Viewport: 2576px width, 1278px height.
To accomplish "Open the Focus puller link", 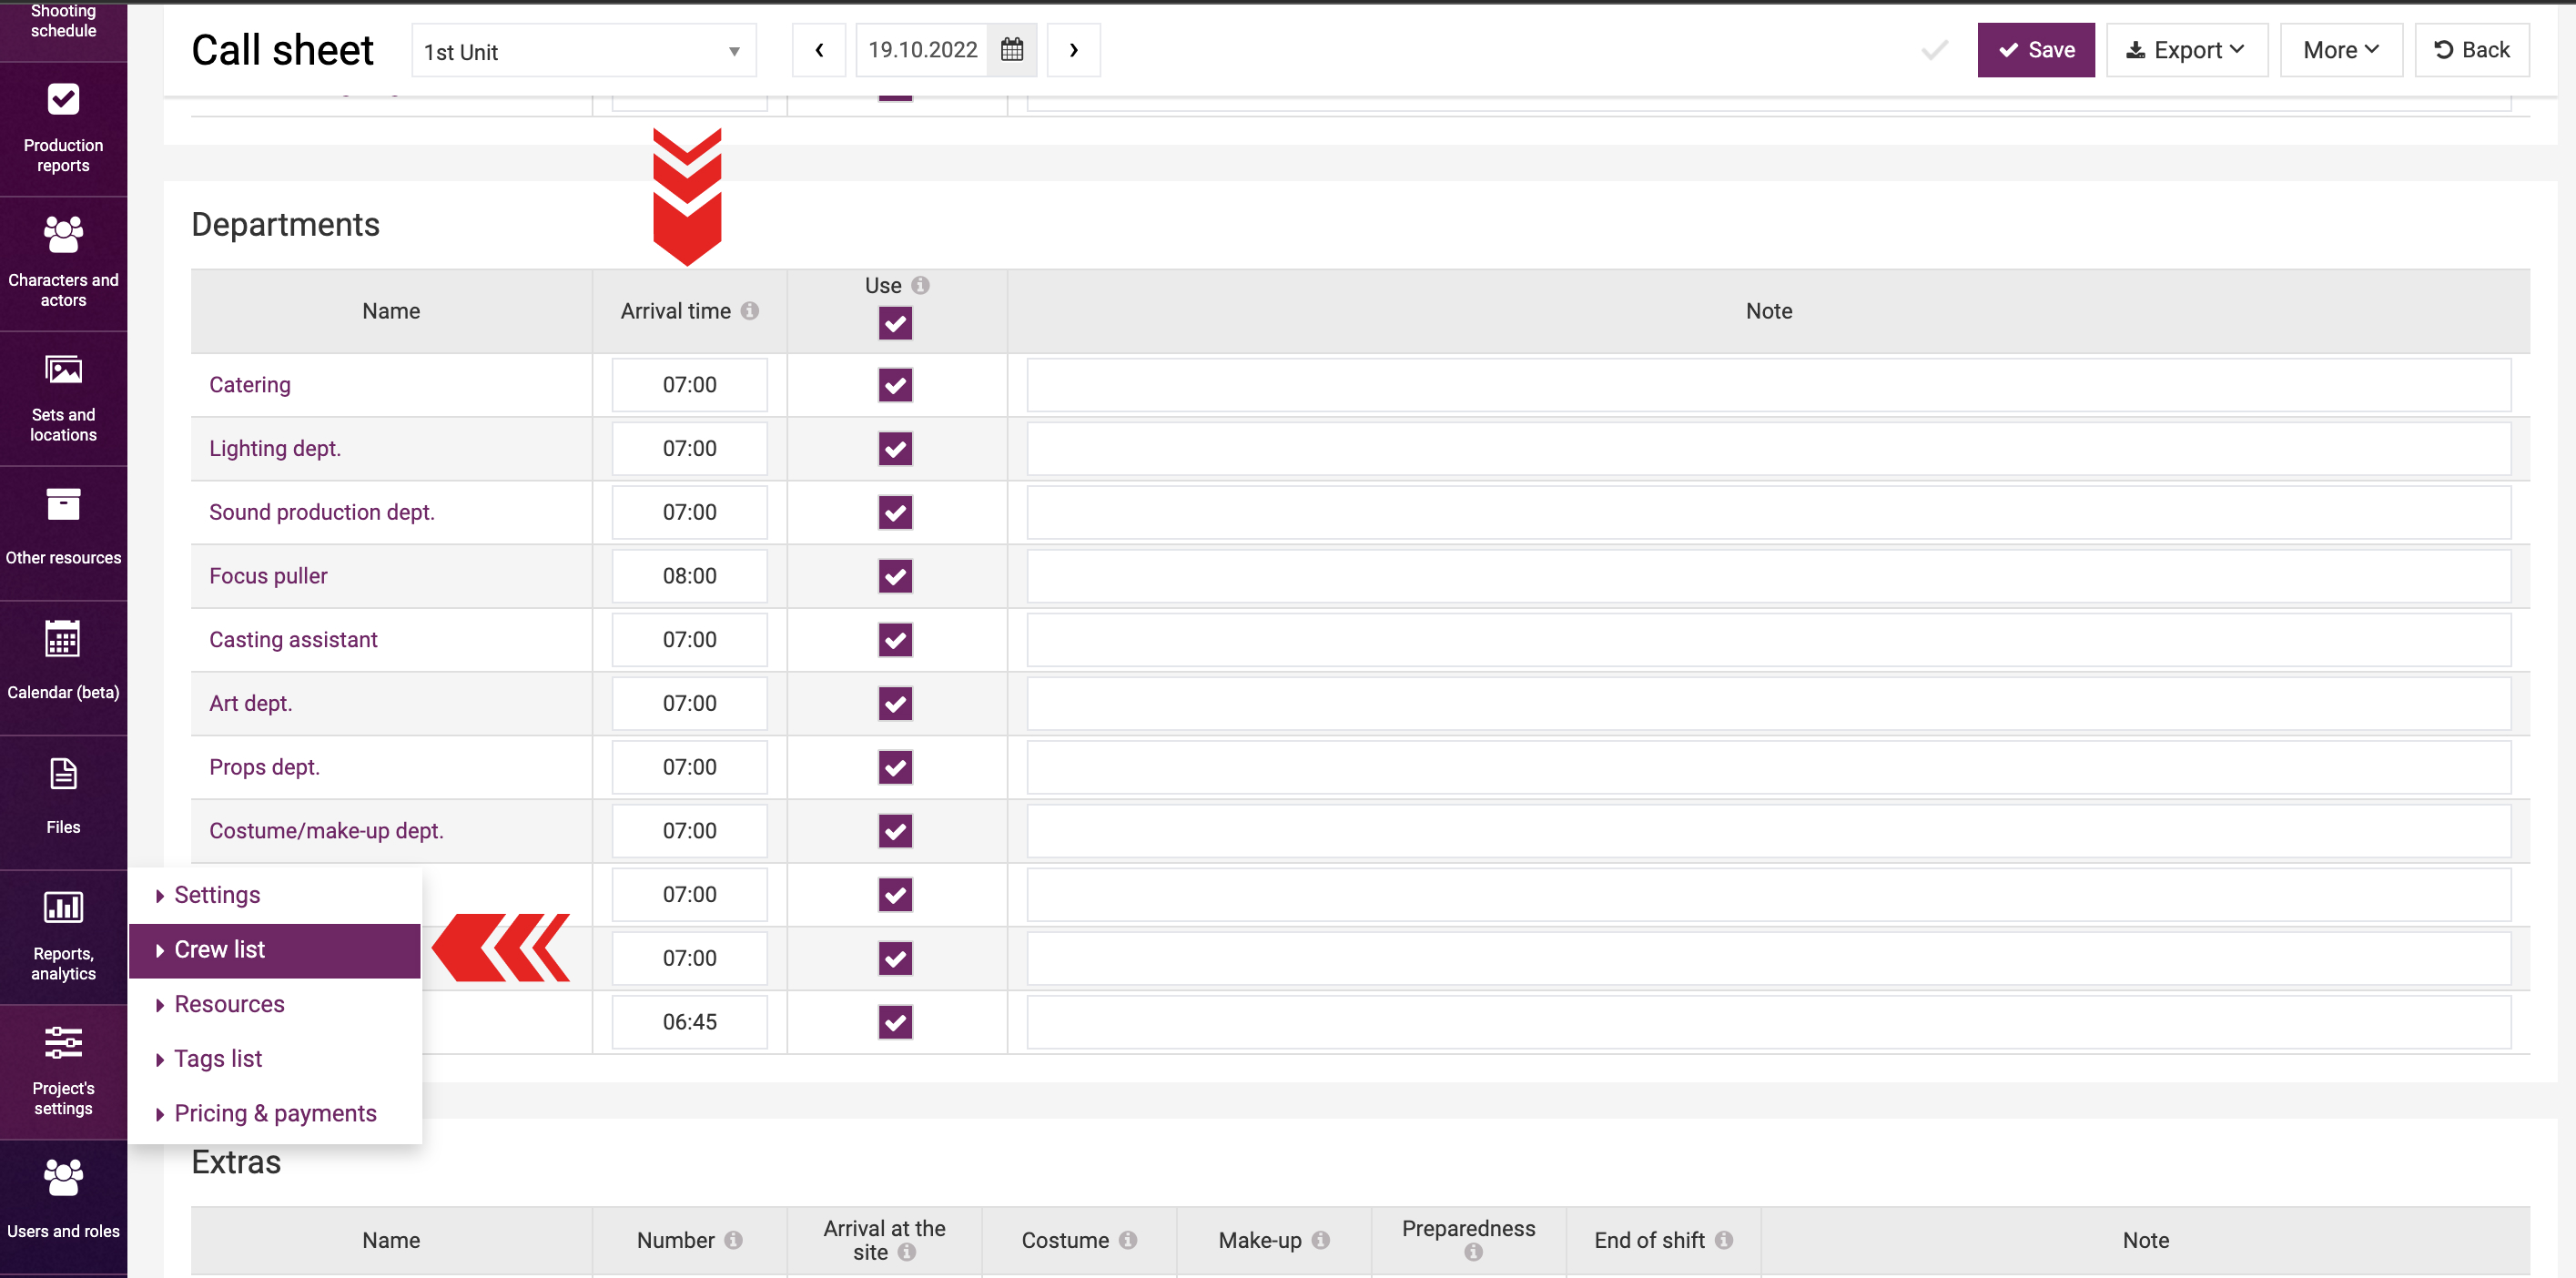I will point(268,576).
